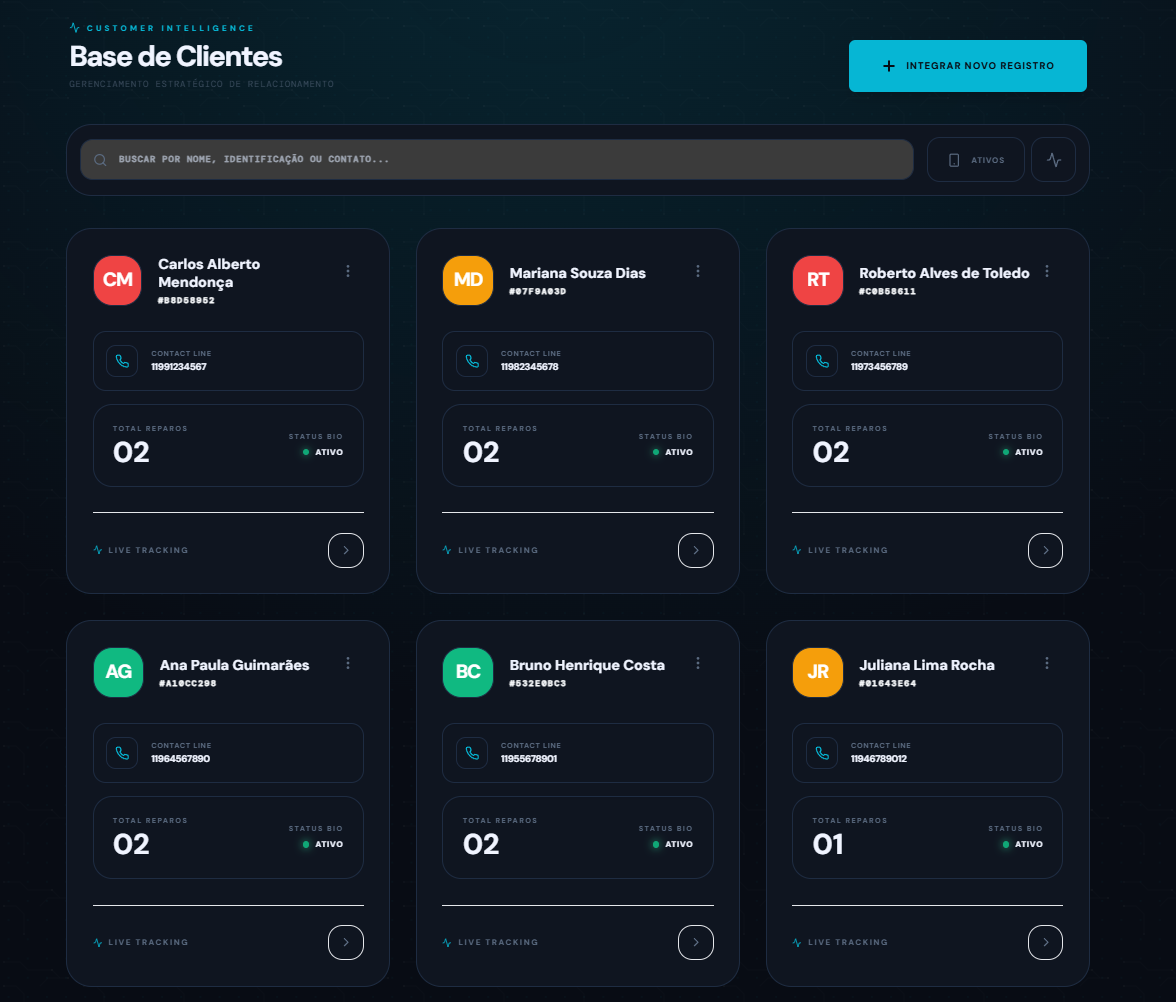Viewport: 1176px width, 1002px height.
Task: Select client ID #C0B58611
Action: click(x=887, y=292)
